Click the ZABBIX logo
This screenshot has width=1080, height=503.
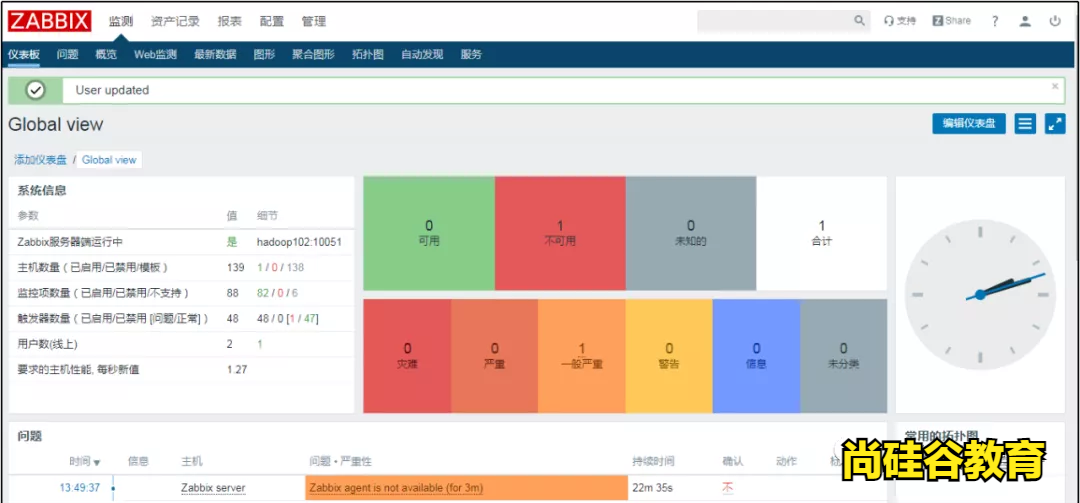point(50,21)
